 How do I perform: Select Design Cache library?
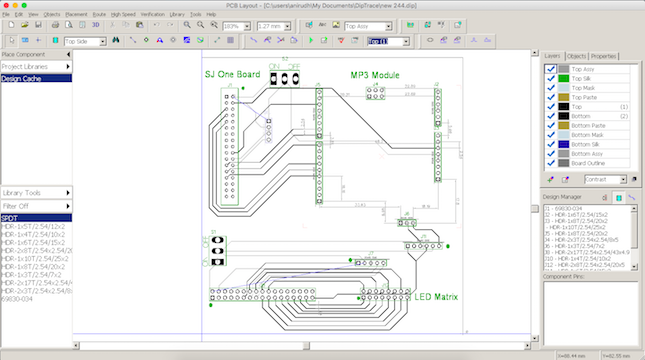click(x=36, y=79)
